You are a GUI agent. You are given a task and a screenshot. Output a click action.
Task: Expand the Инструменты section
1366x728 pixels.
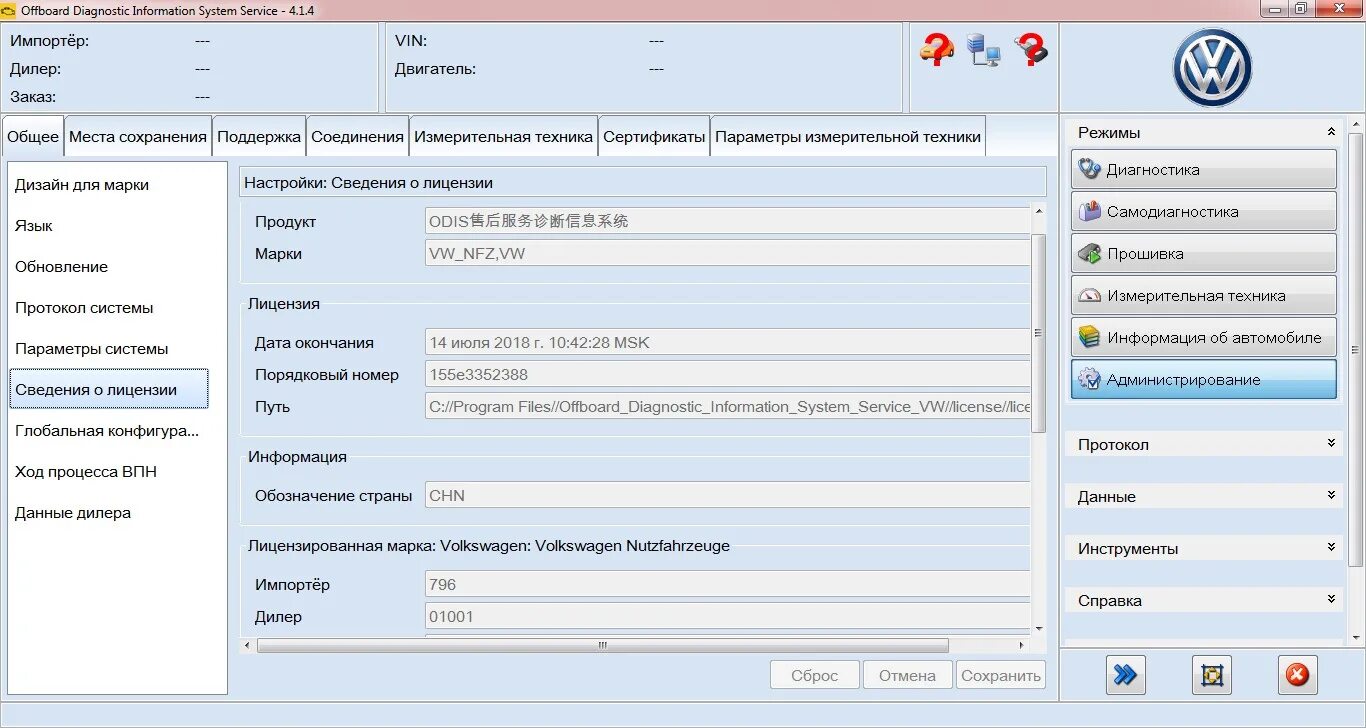1202,548
